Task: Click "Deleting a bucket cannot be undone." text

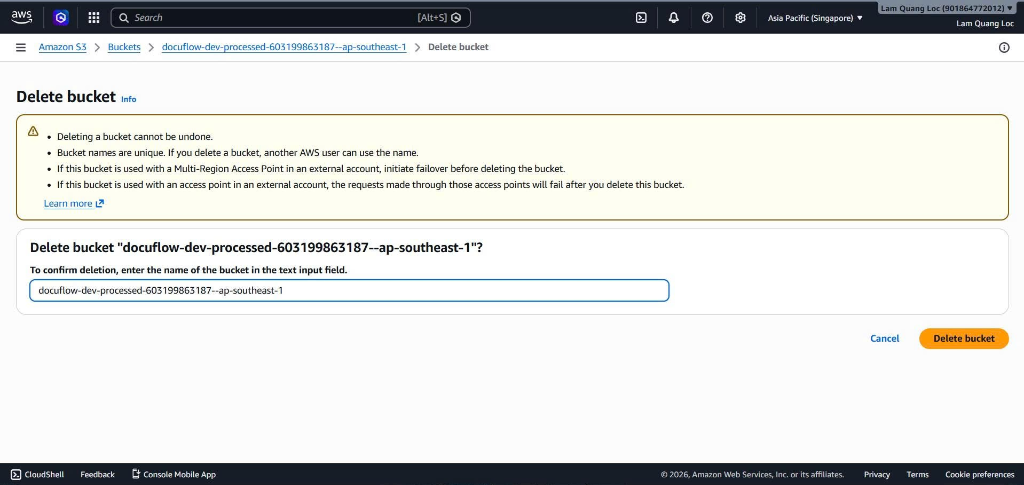Action: 135,137
